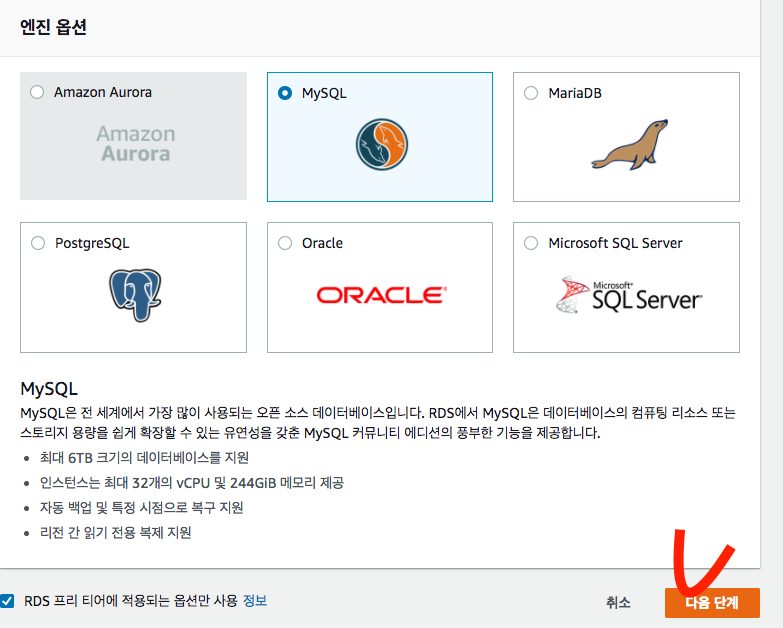
Task: Click the greyed Amazon Aurora logo text
Action: [136, 144]
